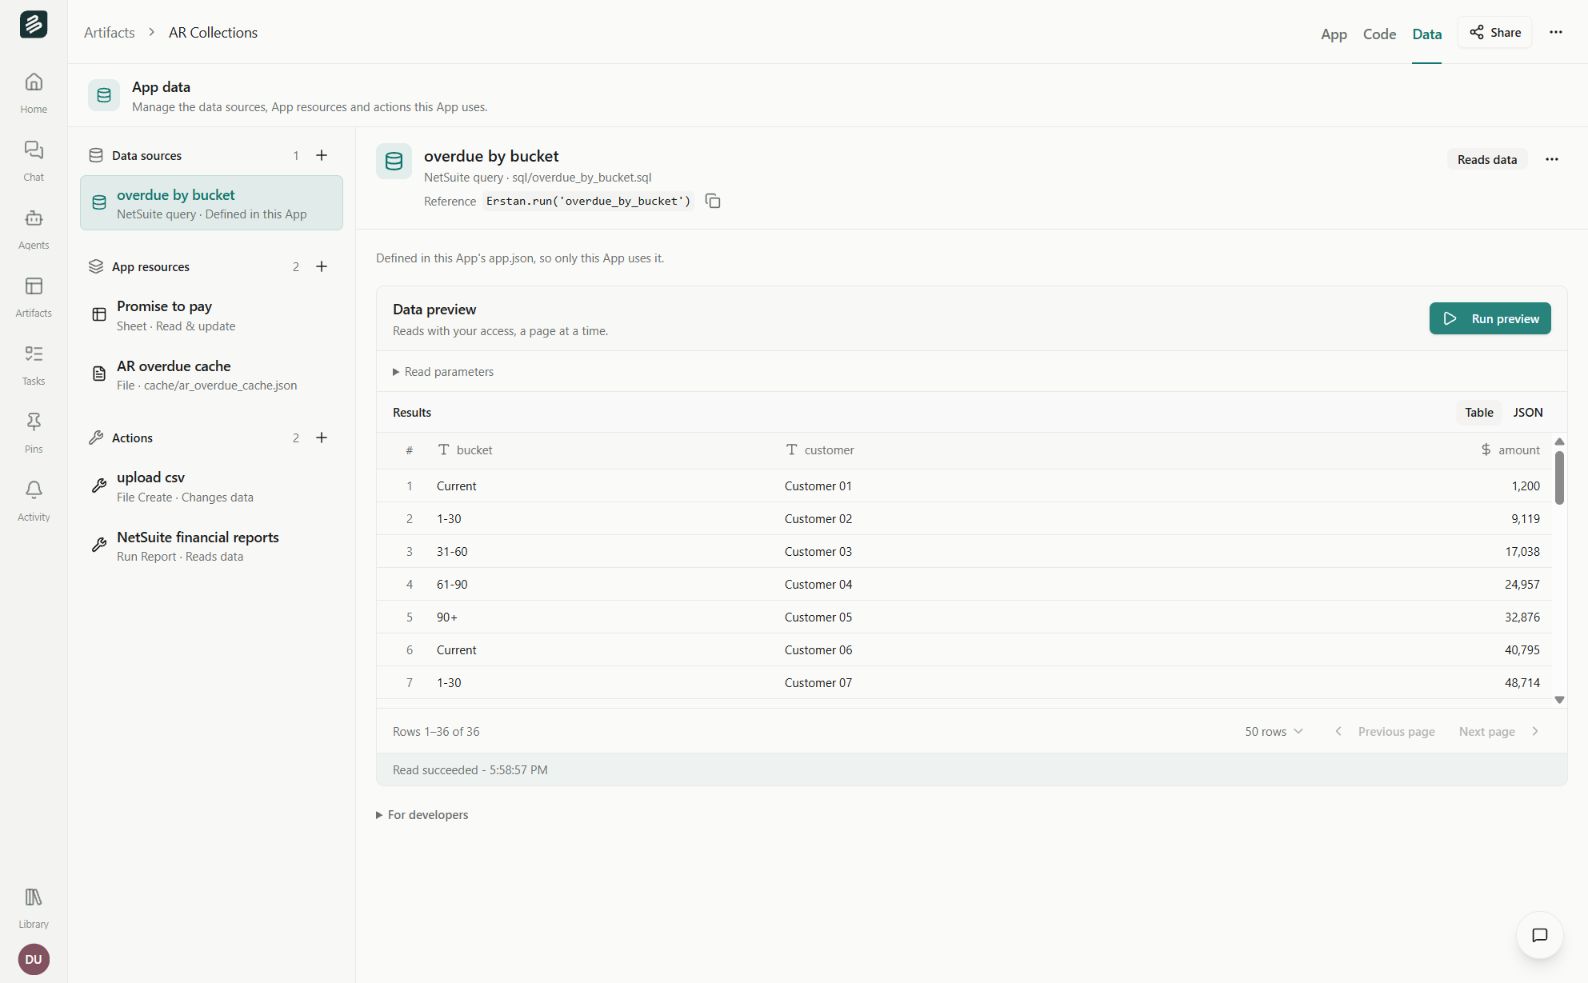Select the overdue by bucket data source
This screenshot has width=1588, height=983.
click(x=211, y=203)
